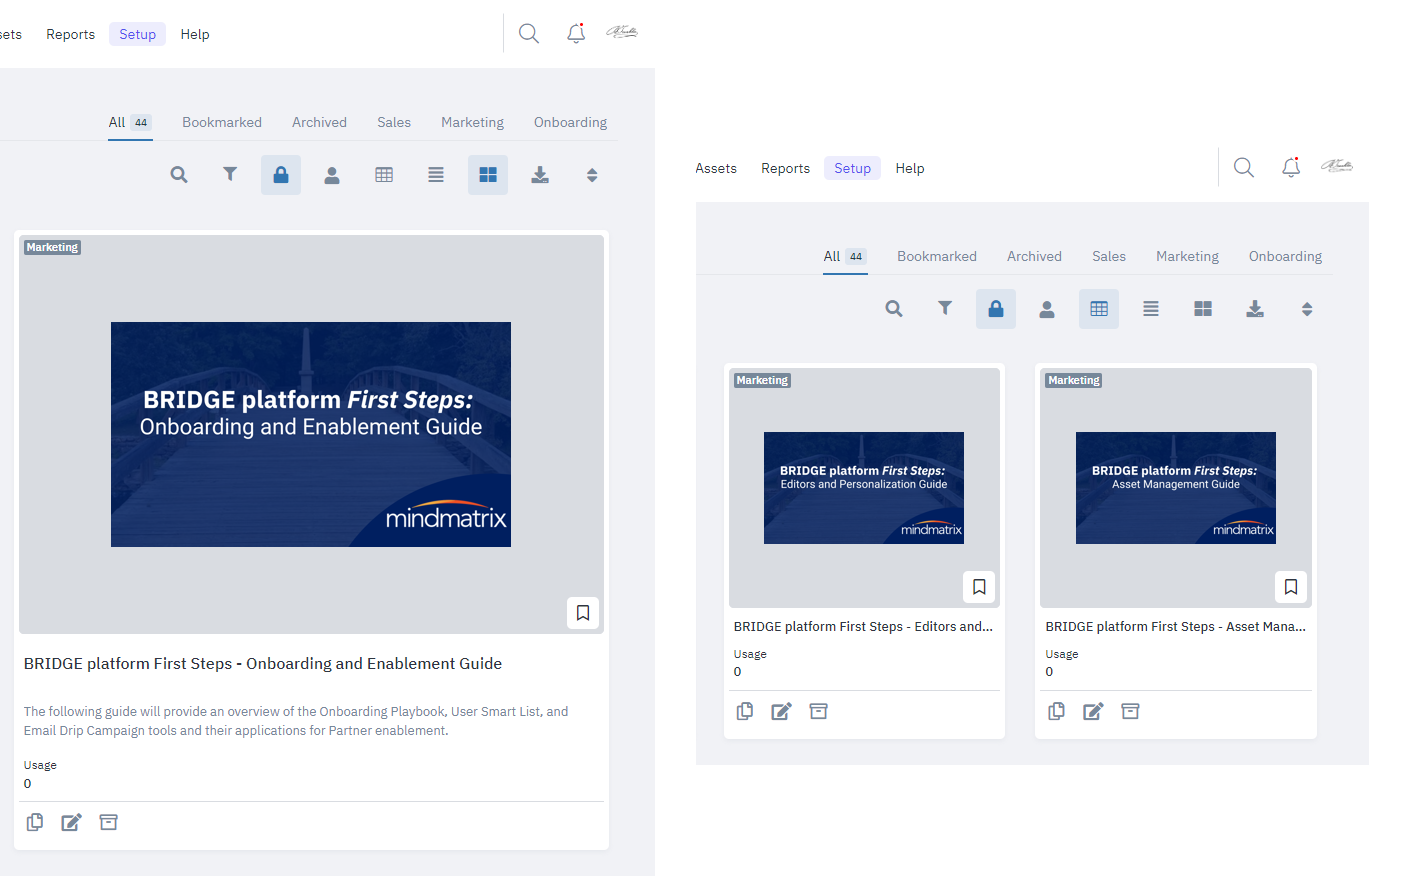1406x876 pixels.
Task: Select large tile view in left panel
Action: click(x=488, y=175)
